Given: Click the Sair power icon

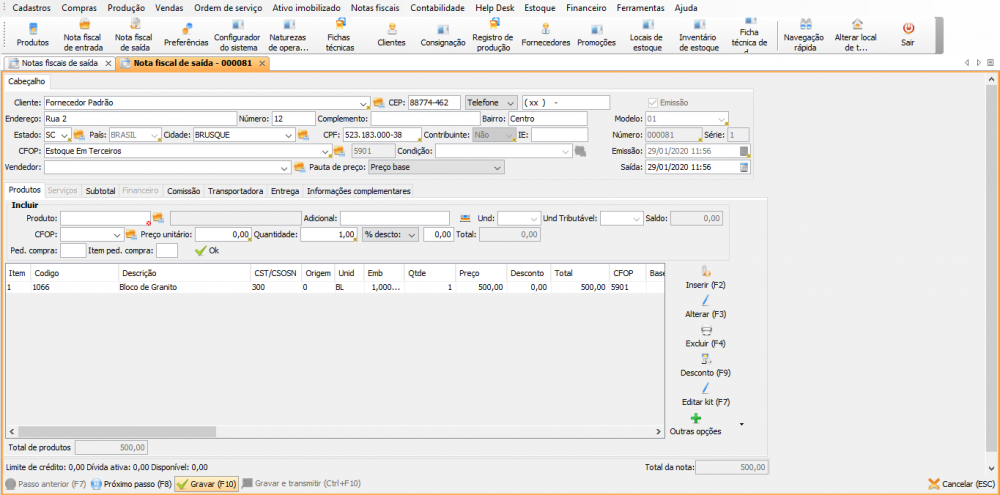Looking at the screenshot, I should point(907,34).
